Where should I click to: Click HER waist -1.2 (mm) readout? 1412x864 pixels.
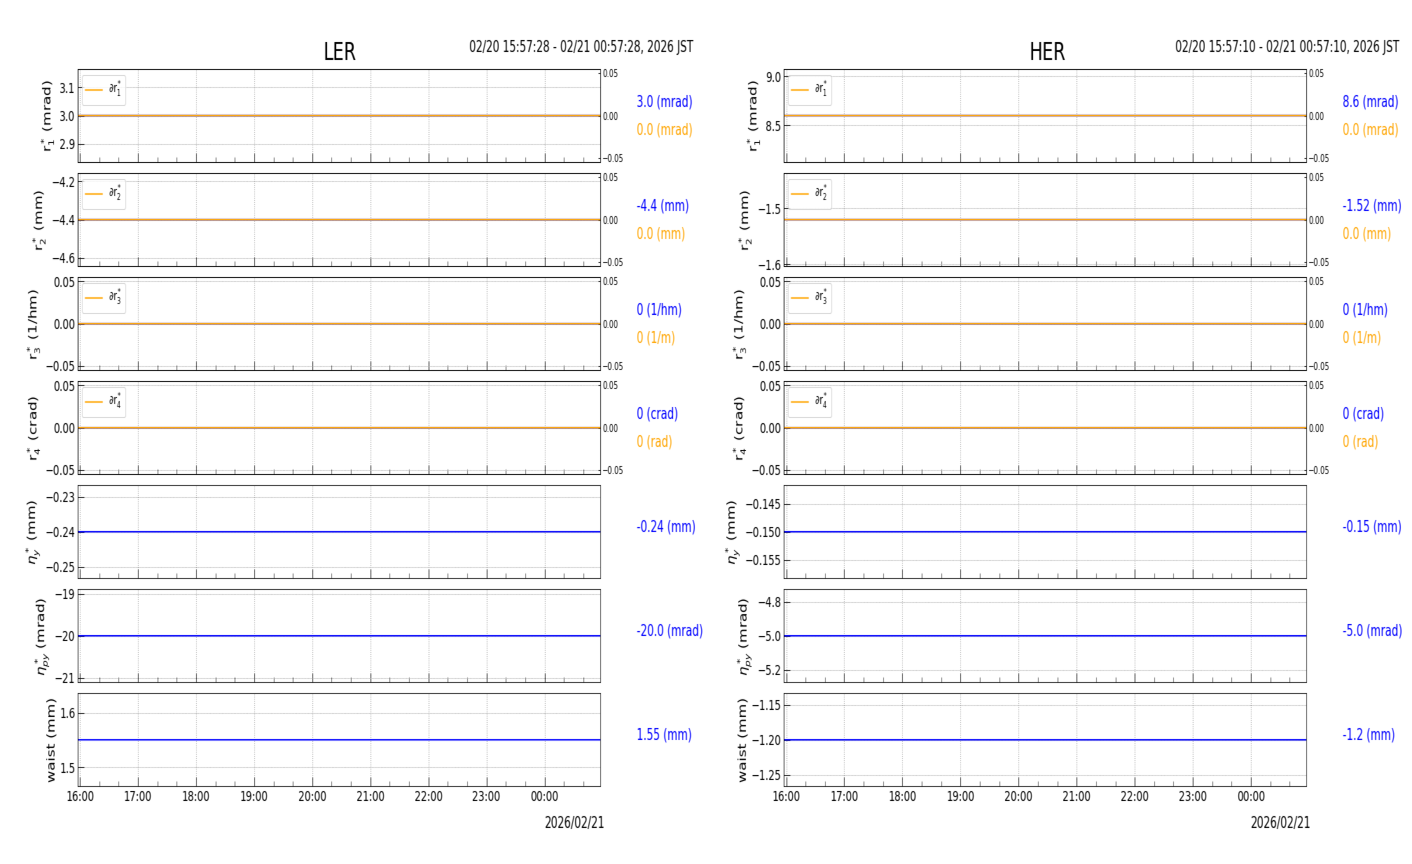[1368, 735]
